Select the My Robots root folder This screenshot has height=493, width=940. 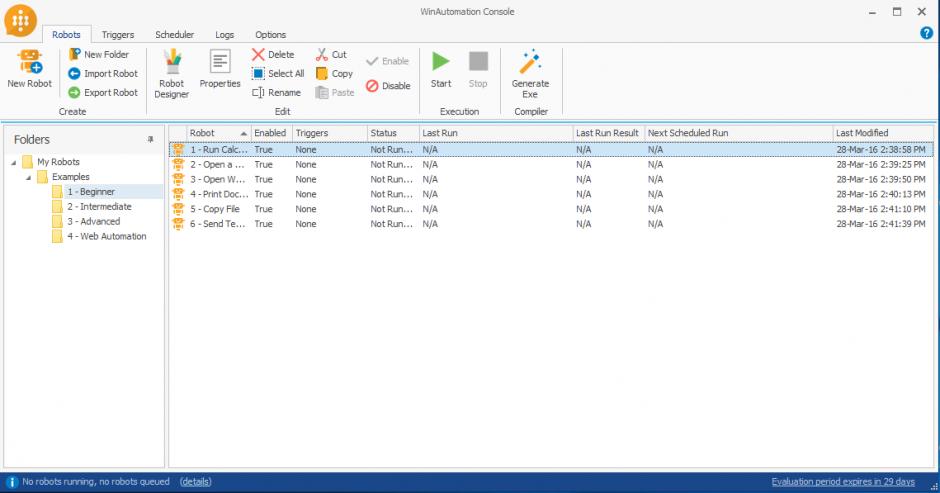pos(58,162)
